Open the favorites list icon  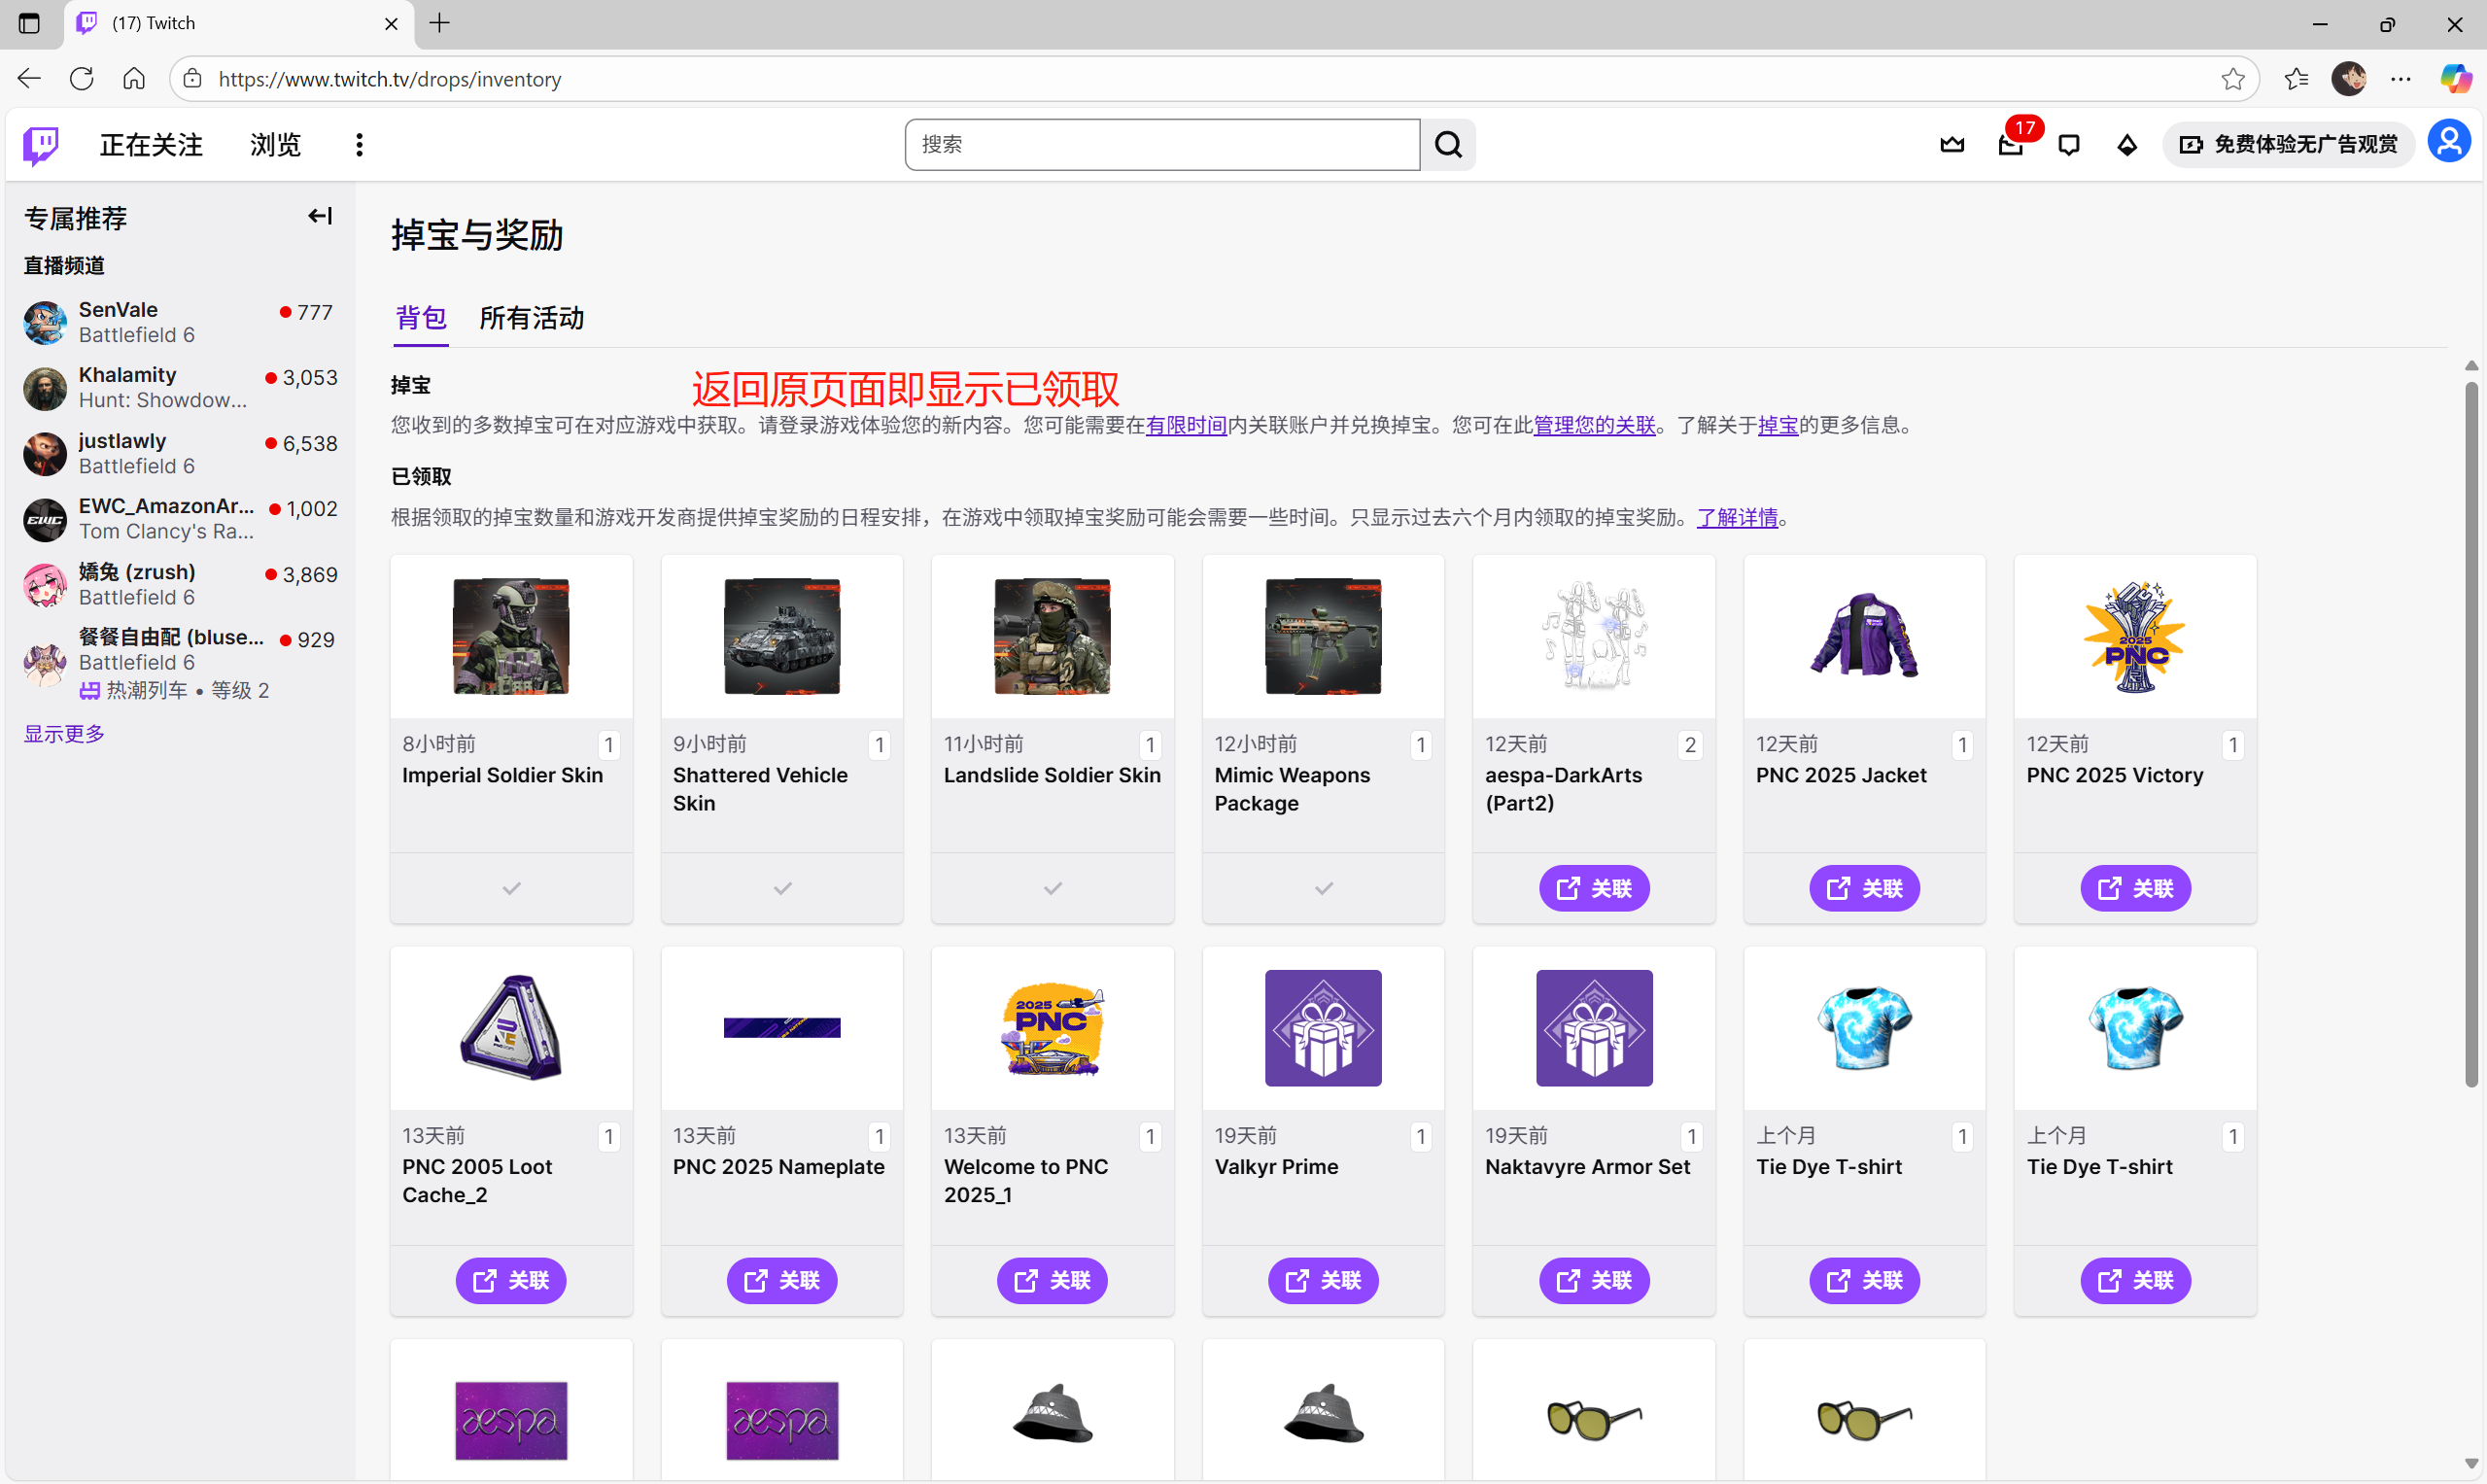coord(2296,79)
